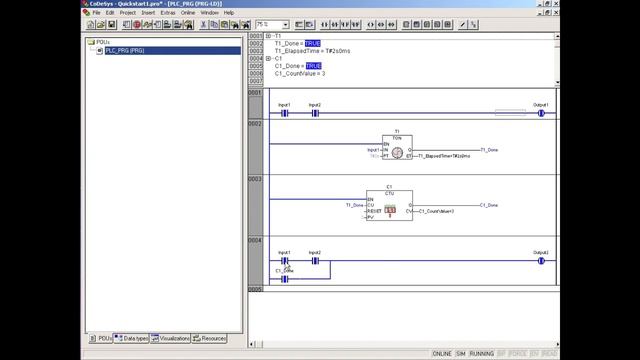
Task: Open the Help menu
Action: pos(229,13)
